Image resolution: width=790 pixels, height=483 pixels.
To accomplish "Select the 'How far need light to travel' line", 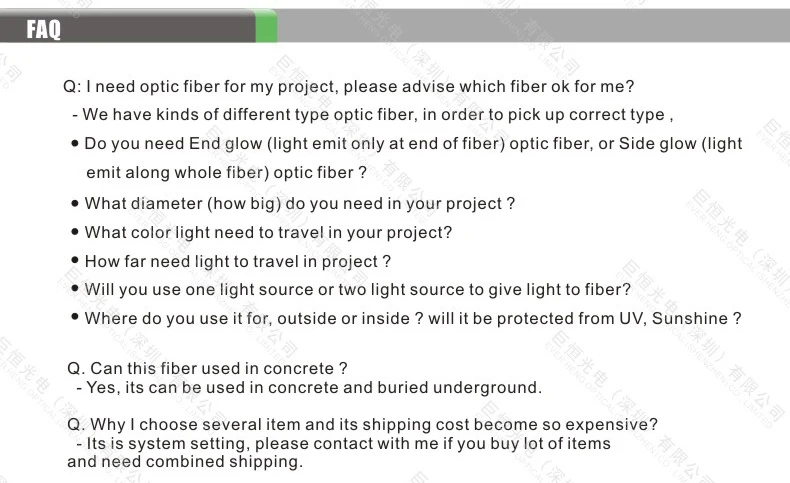I will tap(238, 262).
